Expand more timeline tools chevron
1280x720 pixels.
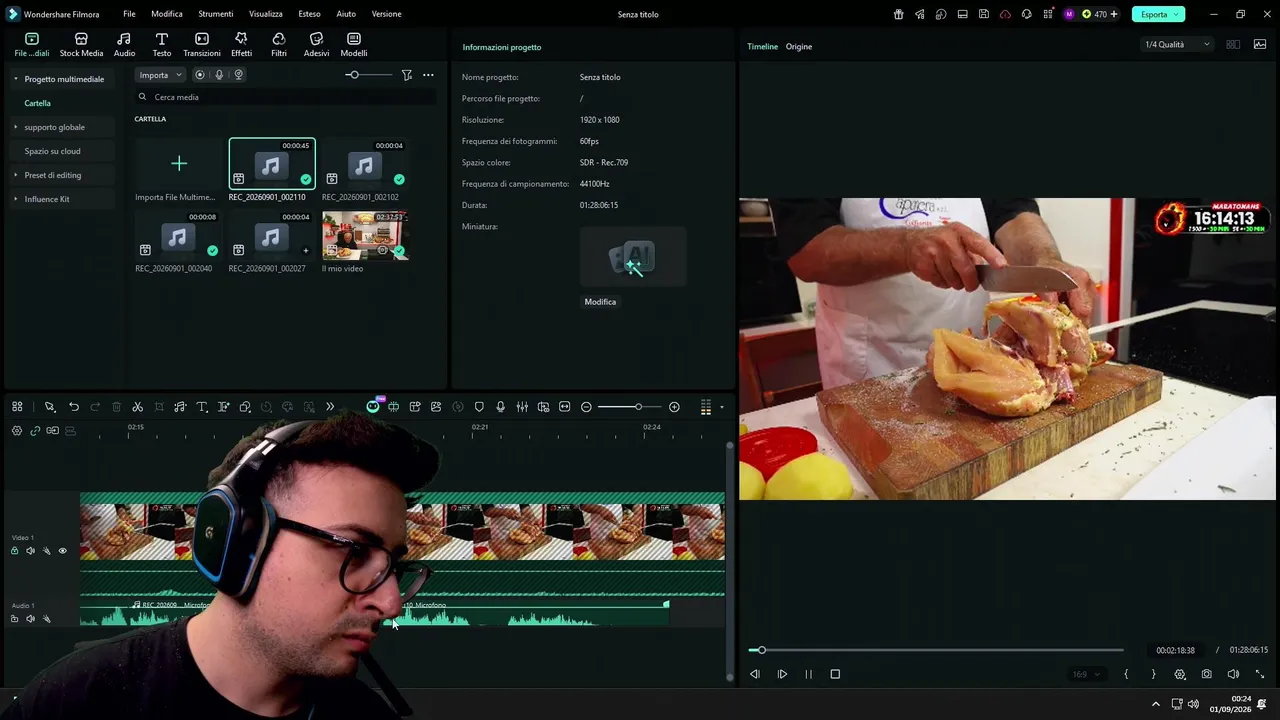tap(330, 407)
